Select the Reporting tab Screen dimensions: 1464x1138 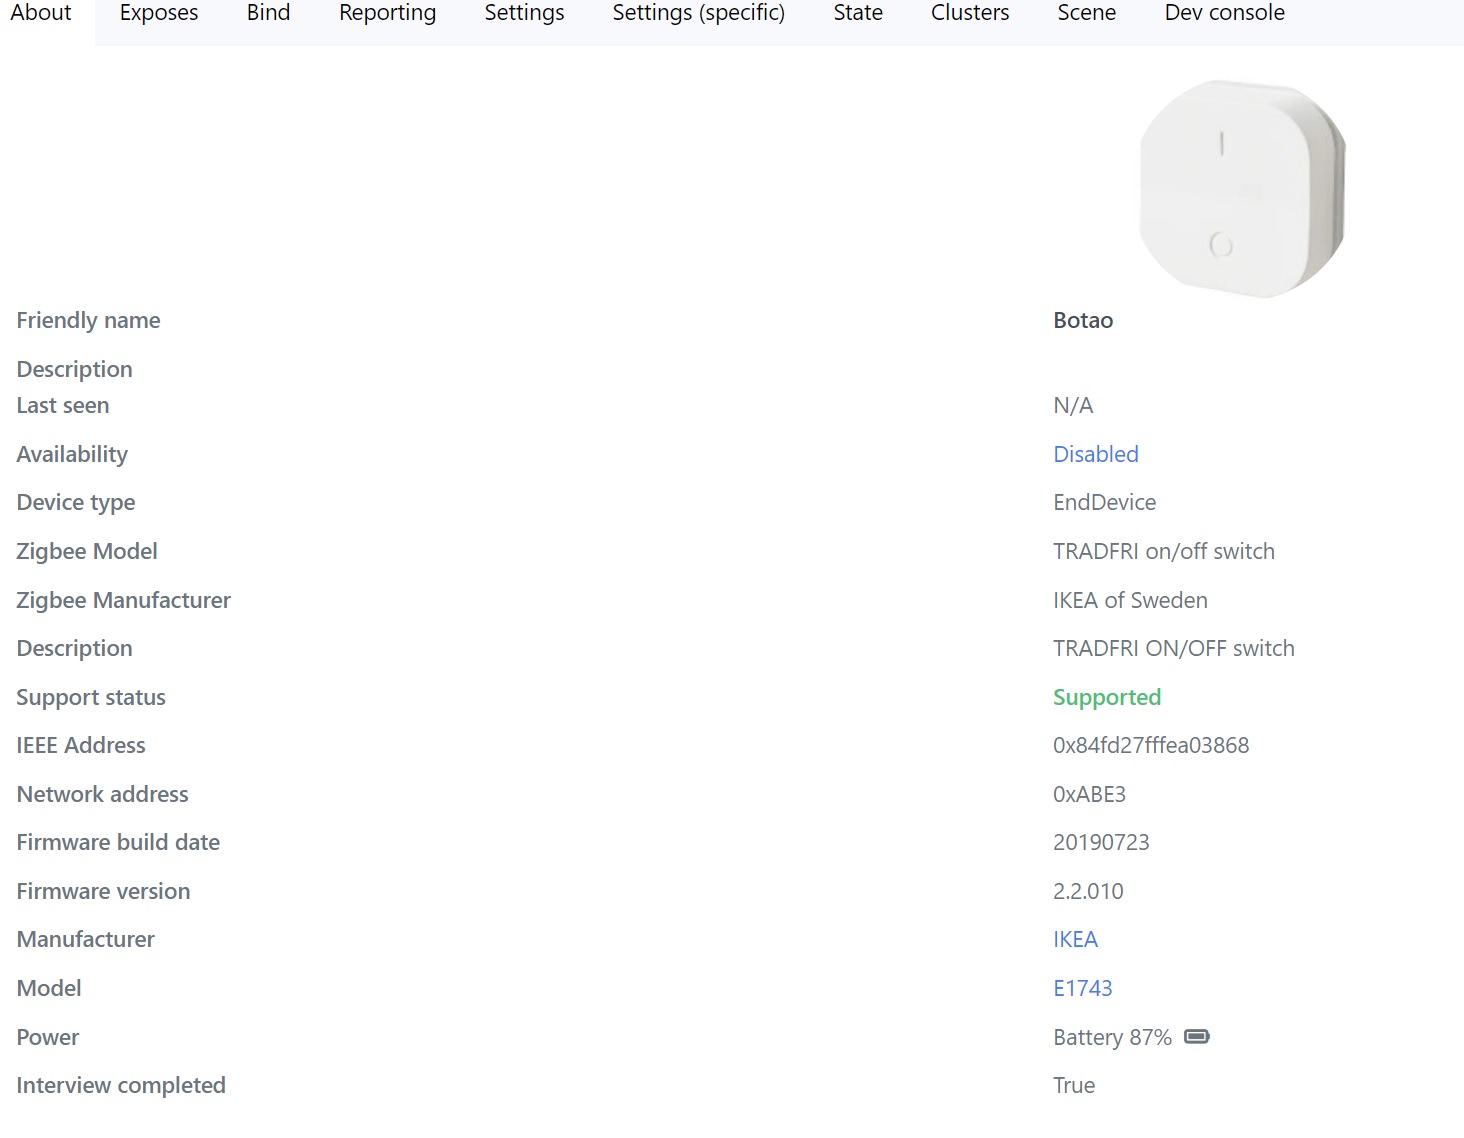coord(387,13)
